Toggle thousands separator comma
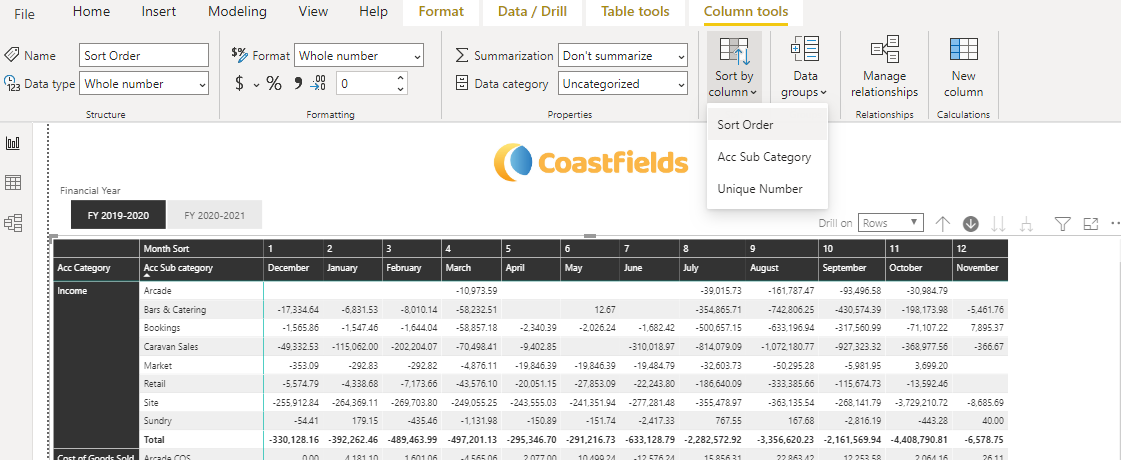 tap(298, 84)
